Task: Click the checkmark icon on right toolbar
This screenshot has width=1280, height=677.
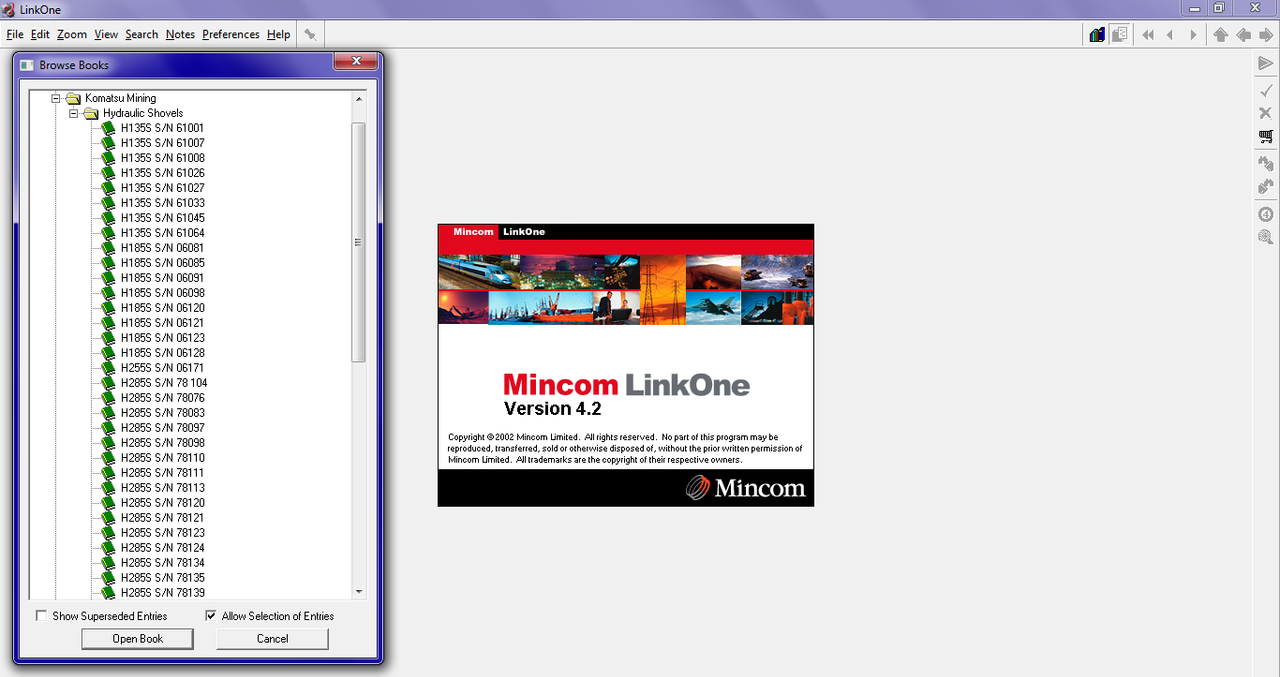Action: click(x=1266, y=90)
